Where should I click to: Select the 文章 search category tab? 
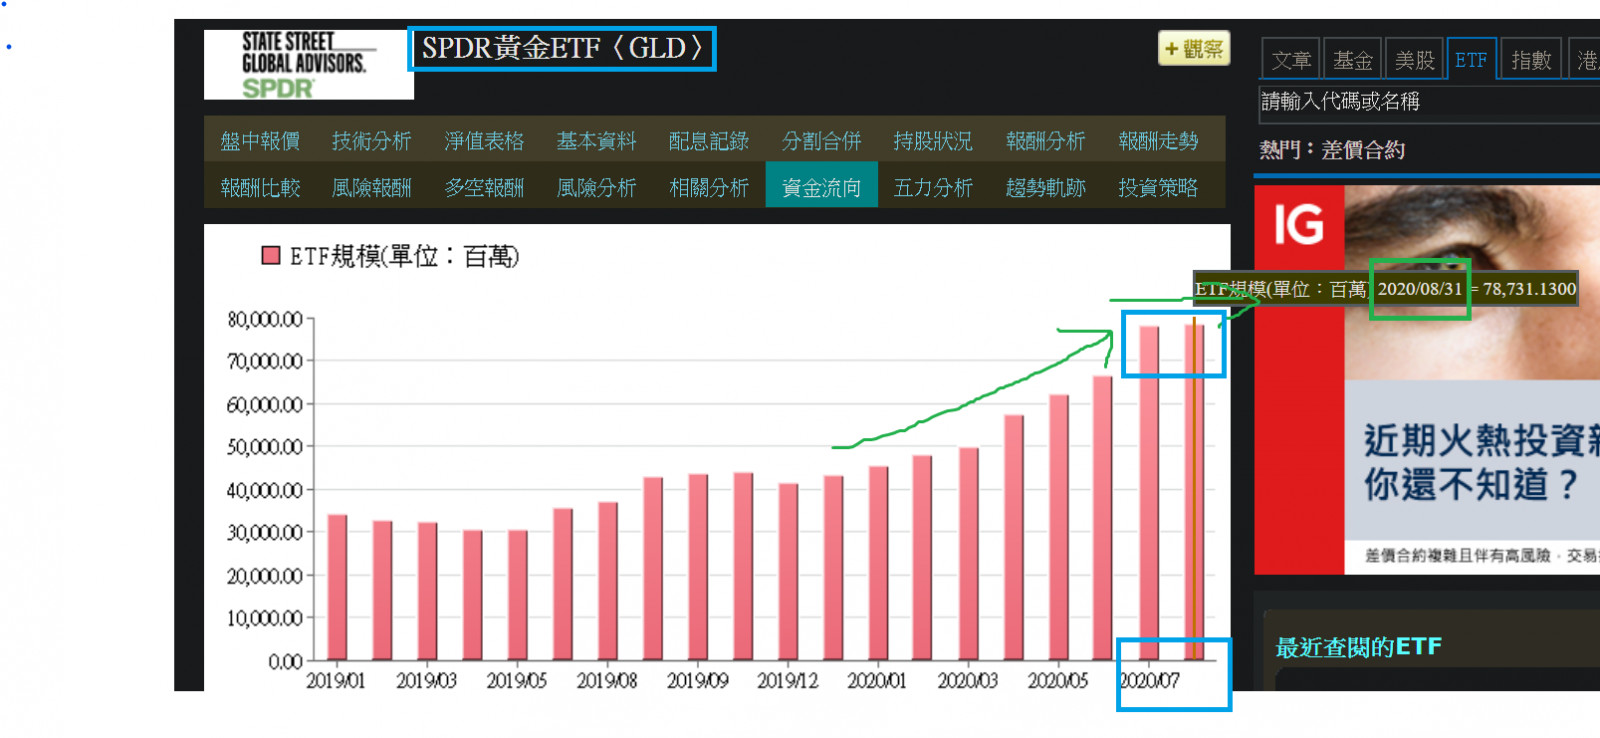(1291, 60)
